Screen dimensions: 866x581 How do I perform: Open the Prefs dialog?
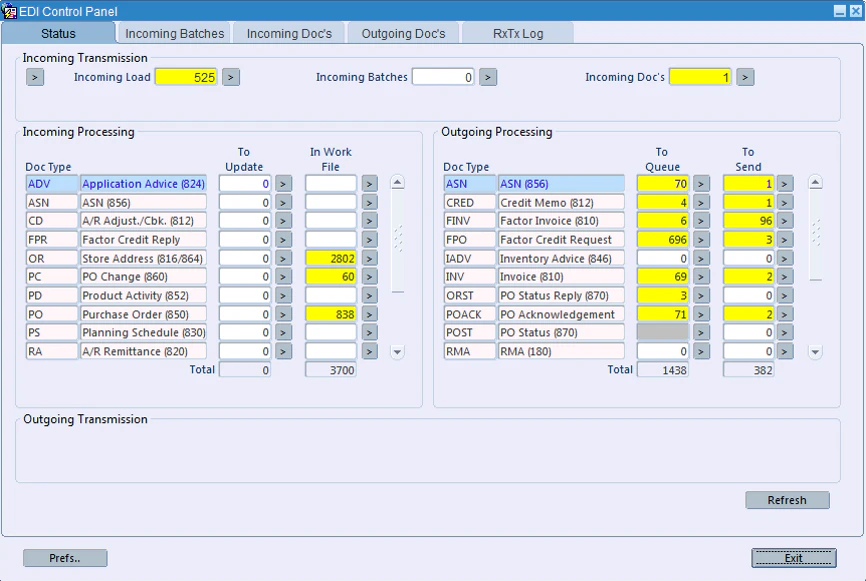point(65,558)
